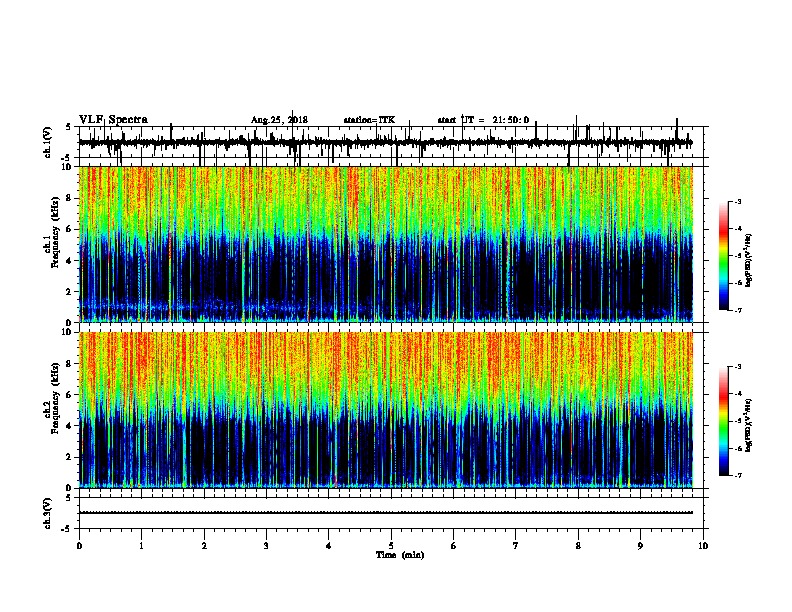The image size is (792, 612).
Task: Click the "ch.1(V)" waveform axis label
Action: (48, 142)
